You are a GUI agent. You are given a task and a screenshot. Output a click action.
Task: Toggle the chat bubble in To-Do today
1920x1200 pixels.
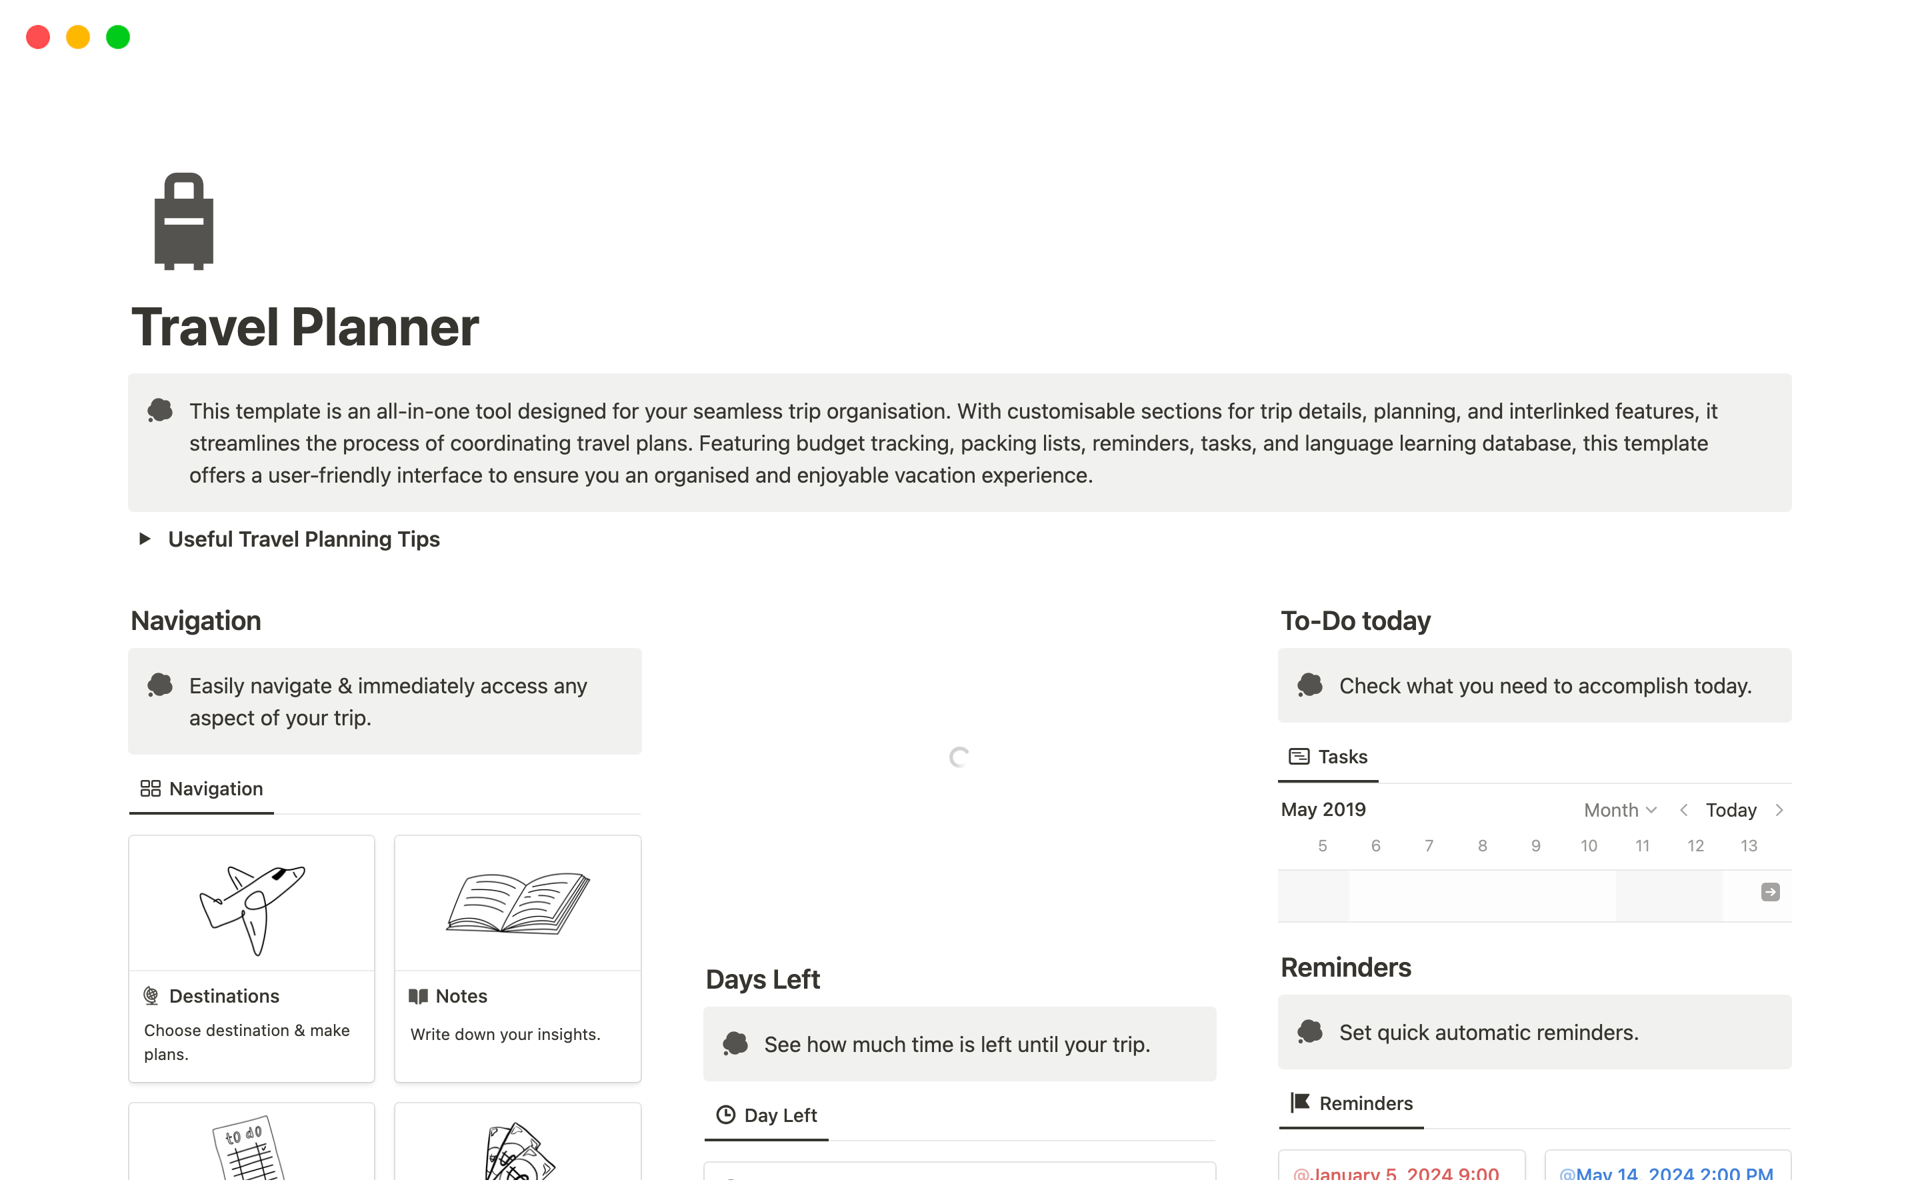[x=1310, y=684]
